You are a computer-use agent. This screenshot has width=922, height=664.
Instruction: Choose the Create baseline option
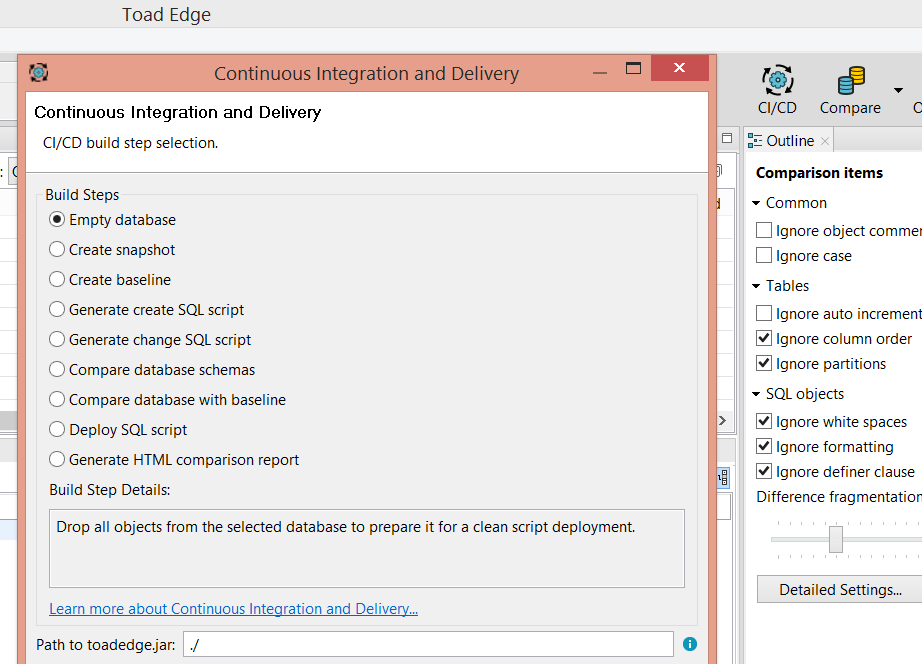(x=56, y=279)
